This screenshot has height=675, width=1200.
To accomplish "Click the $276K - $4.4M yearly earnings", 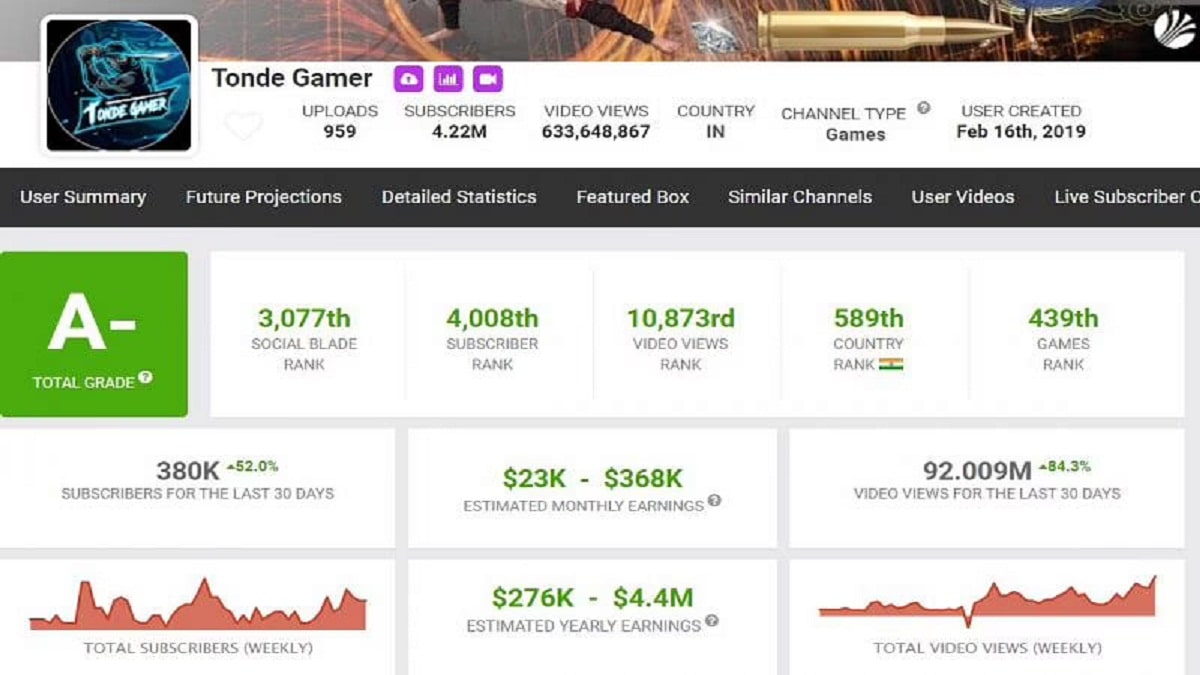I will [592, 598].
